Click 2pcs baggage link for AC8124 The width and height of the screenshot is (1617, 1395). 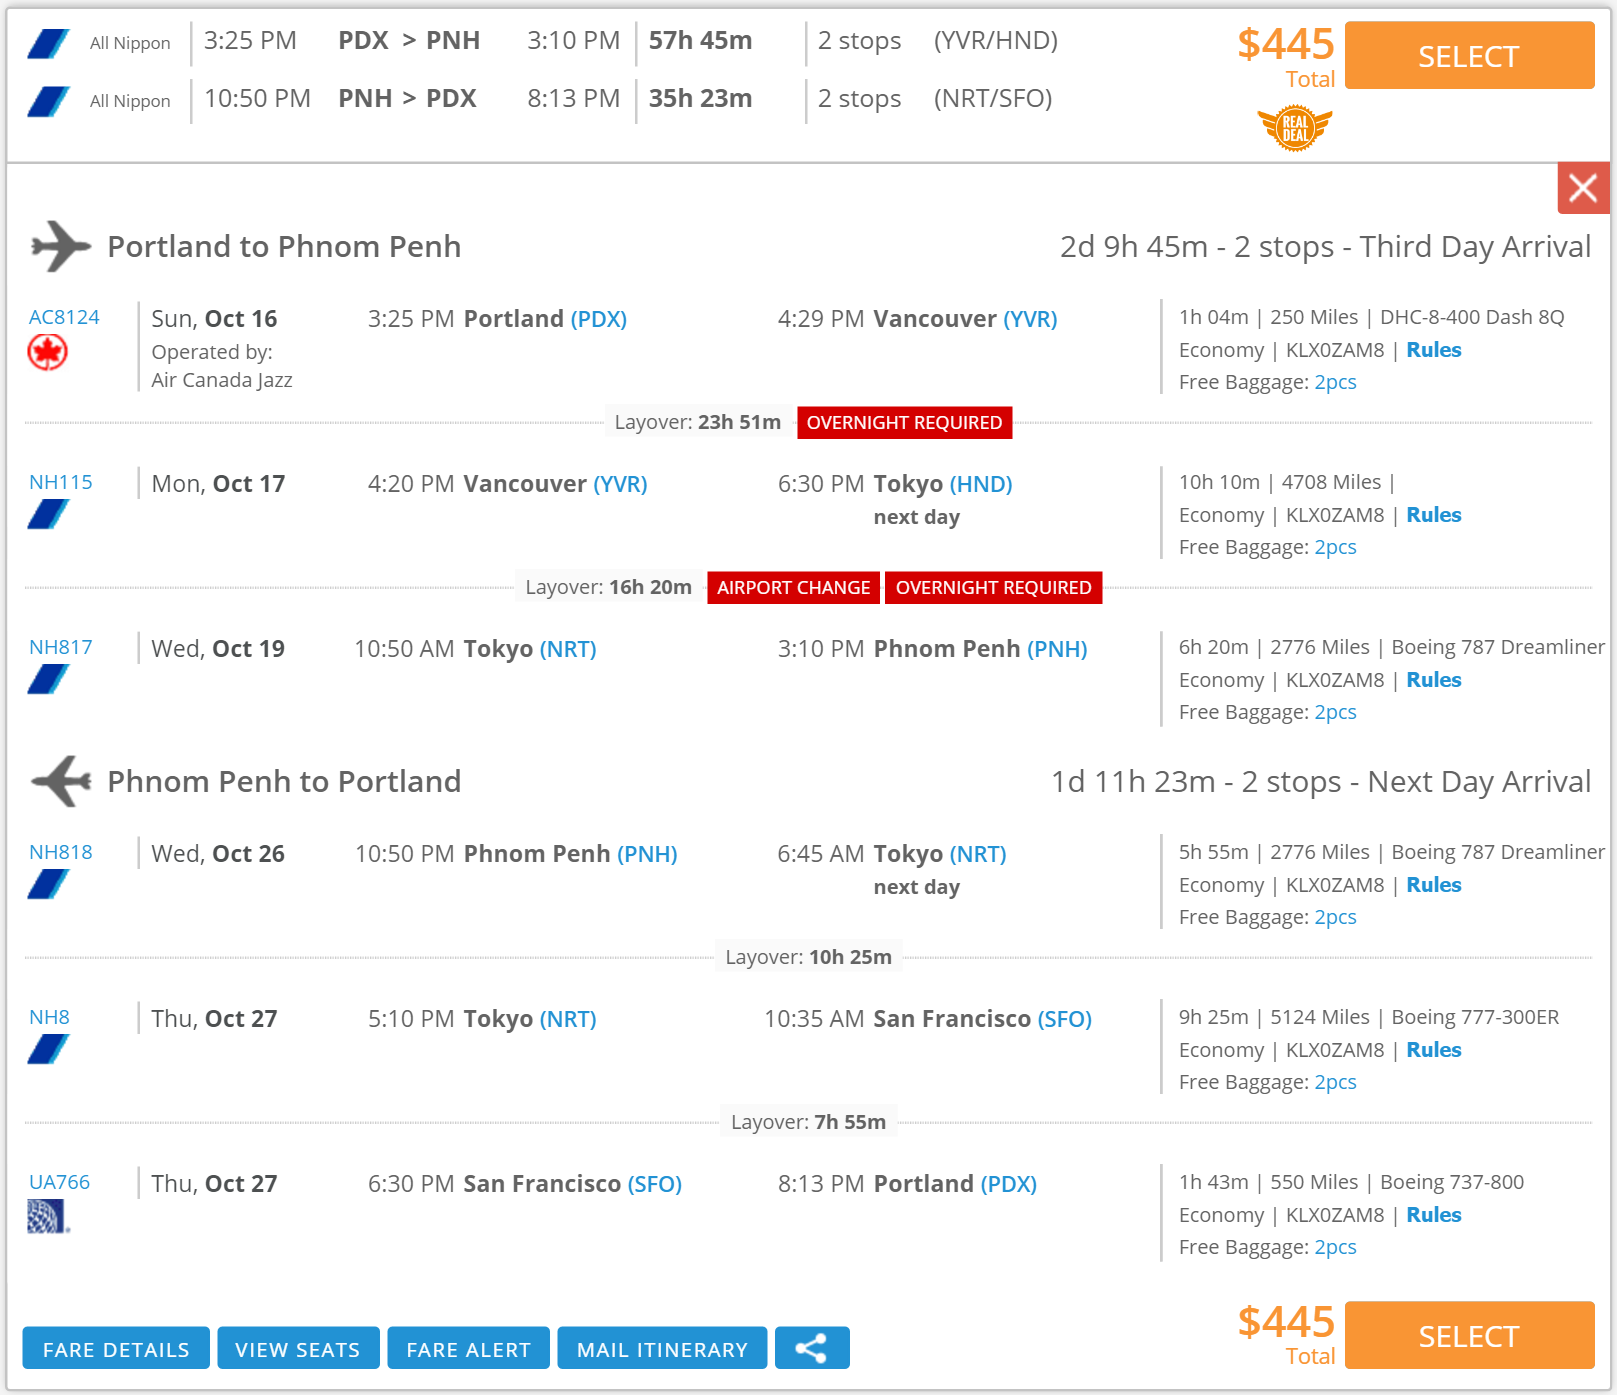[x=1335, y=382]
